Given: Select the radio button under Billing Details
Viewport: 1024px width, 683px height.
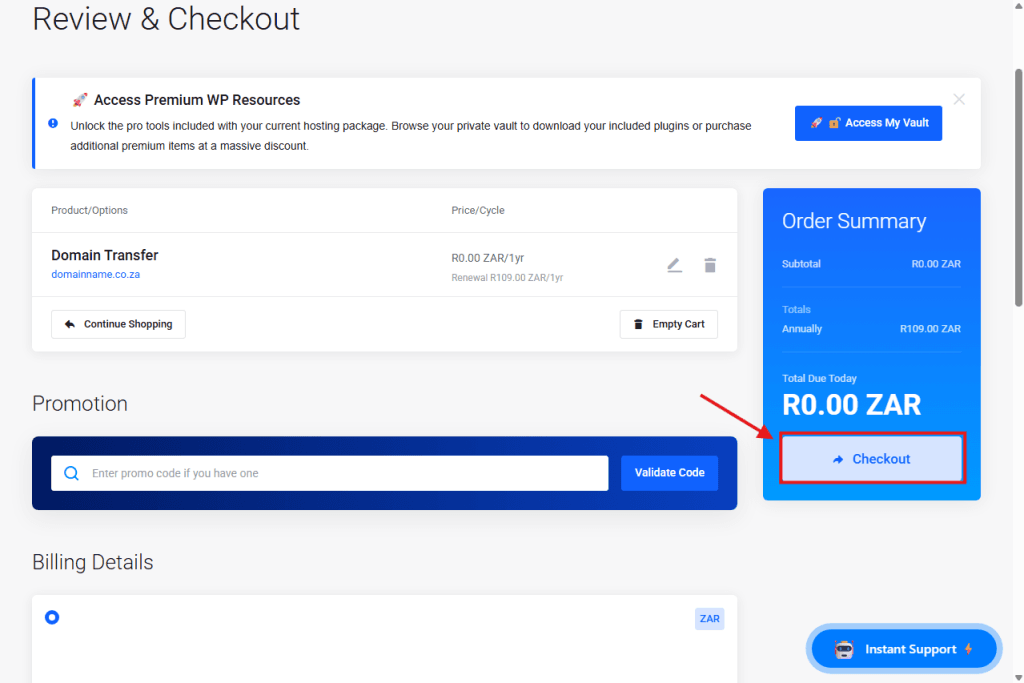Looking at the screenshot, I should [x=52, y=617].
